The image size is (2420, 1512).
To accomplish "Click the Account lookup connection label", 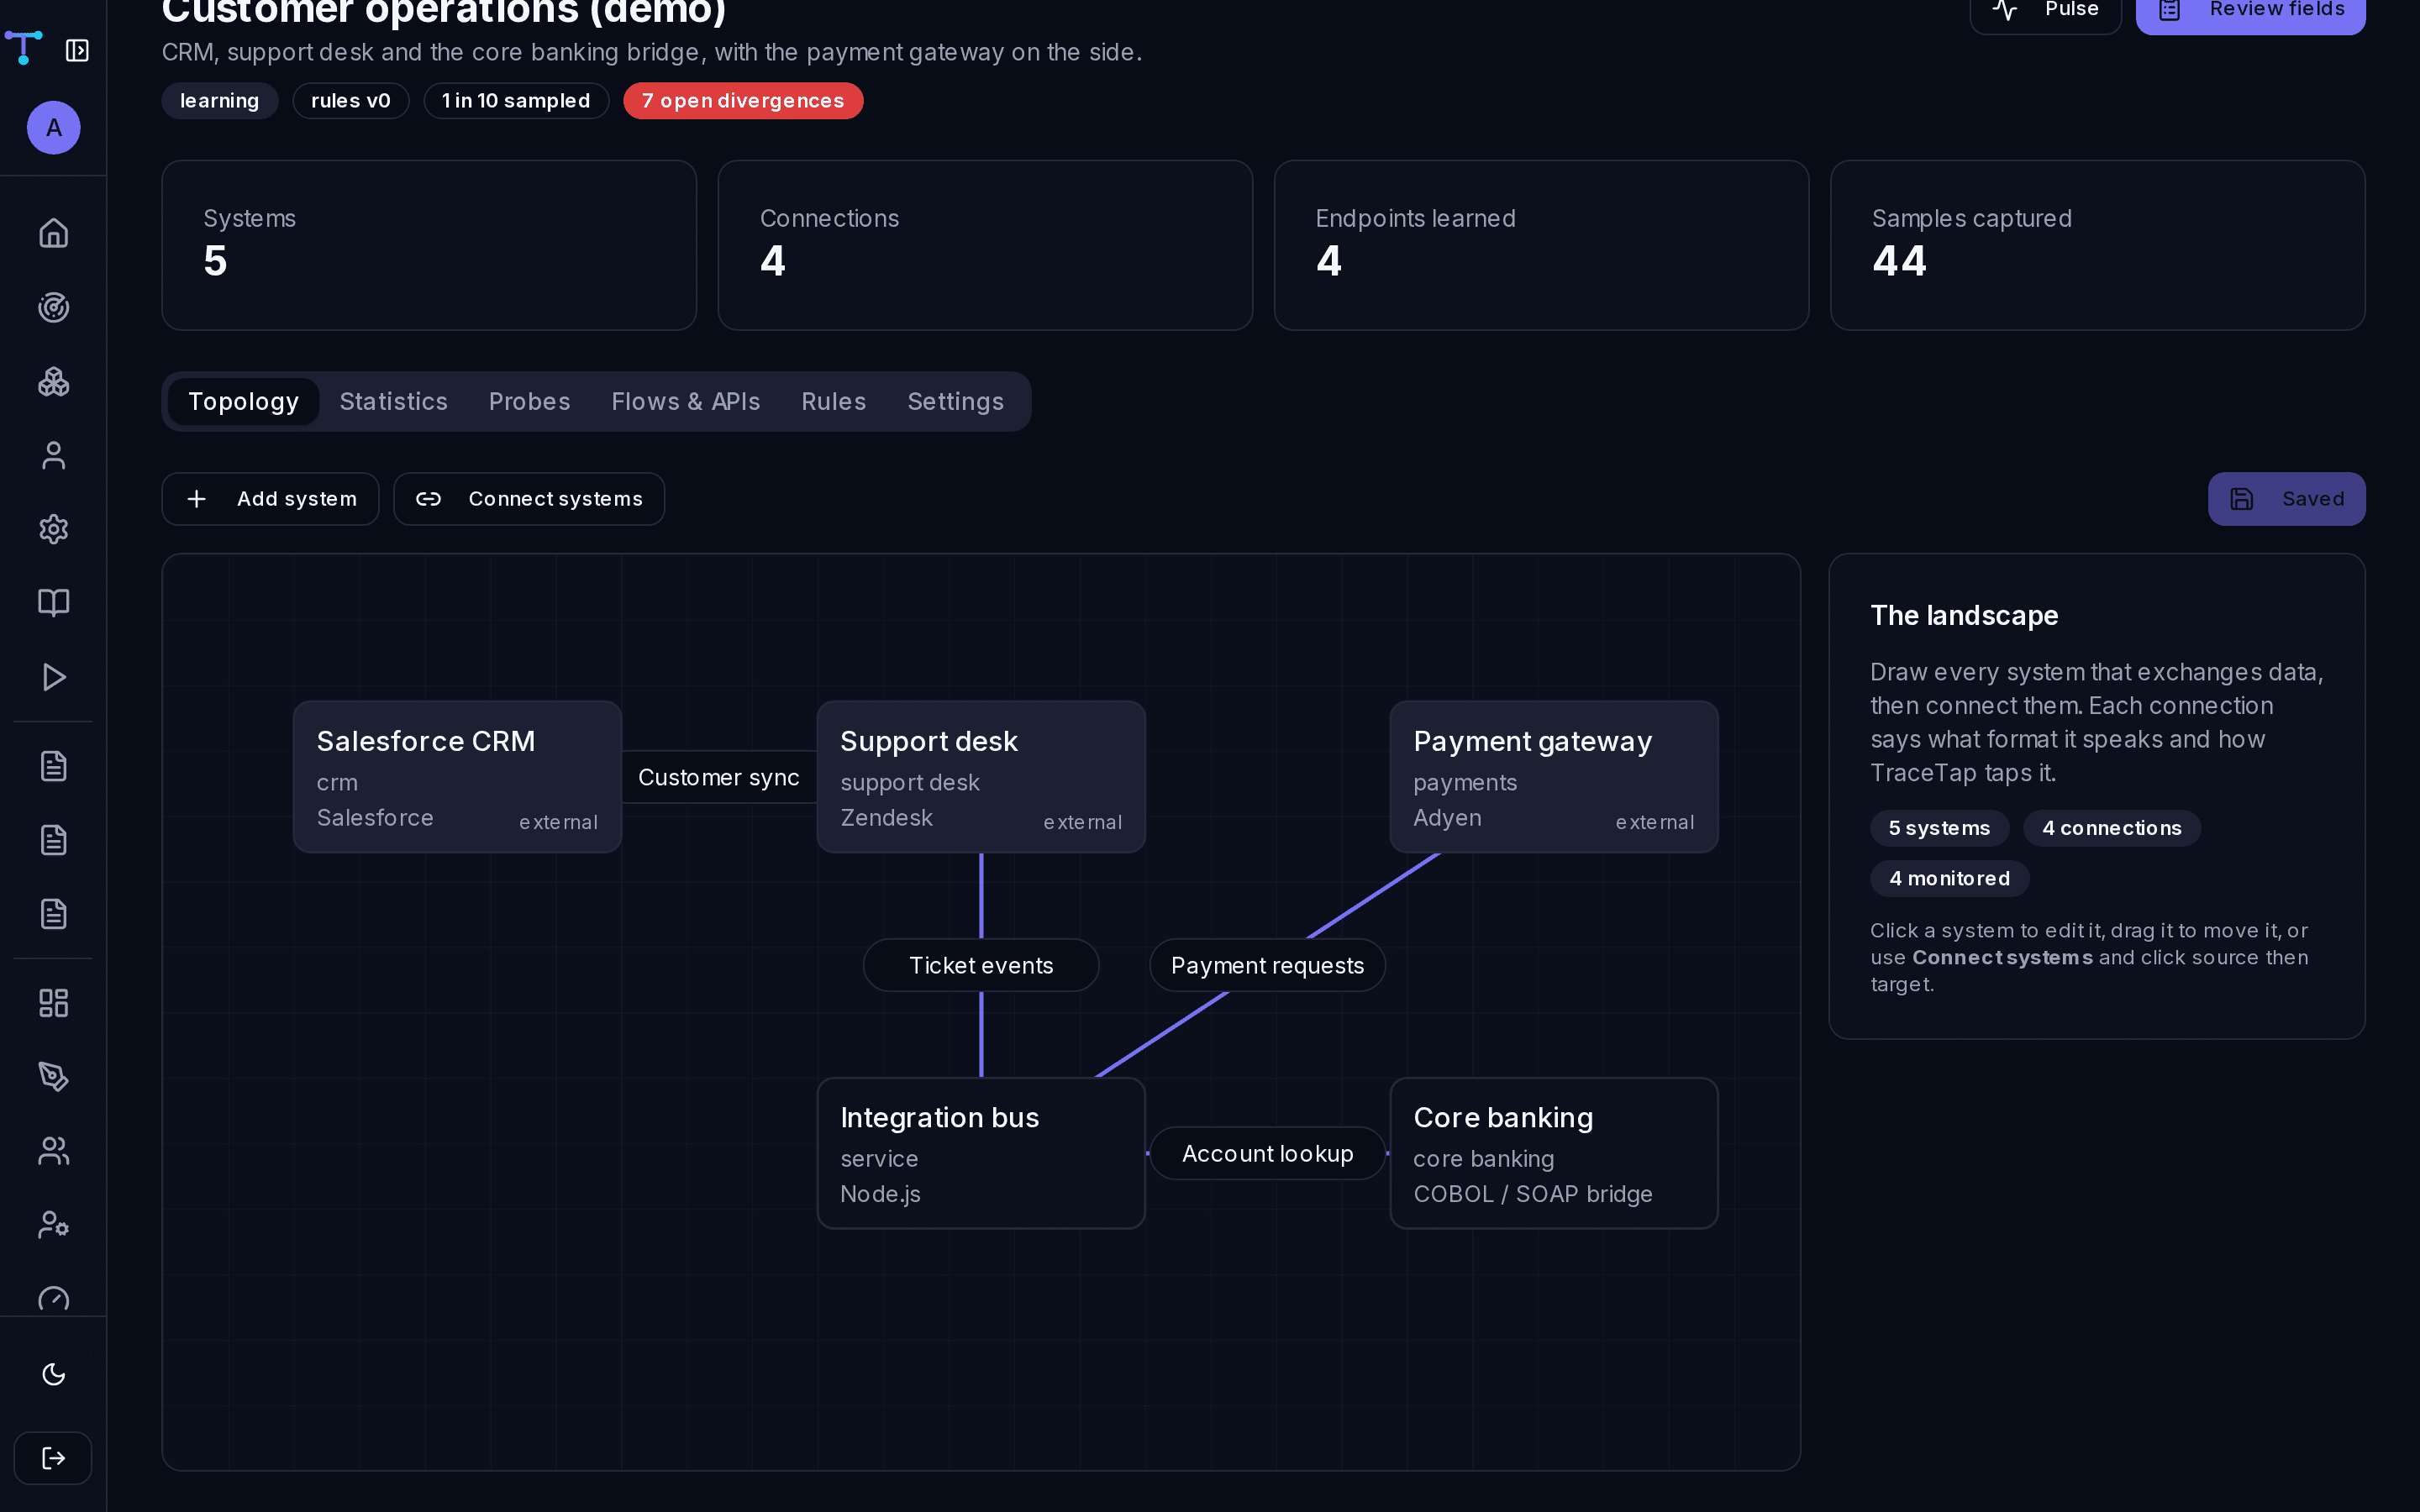I will 1267,1153.
